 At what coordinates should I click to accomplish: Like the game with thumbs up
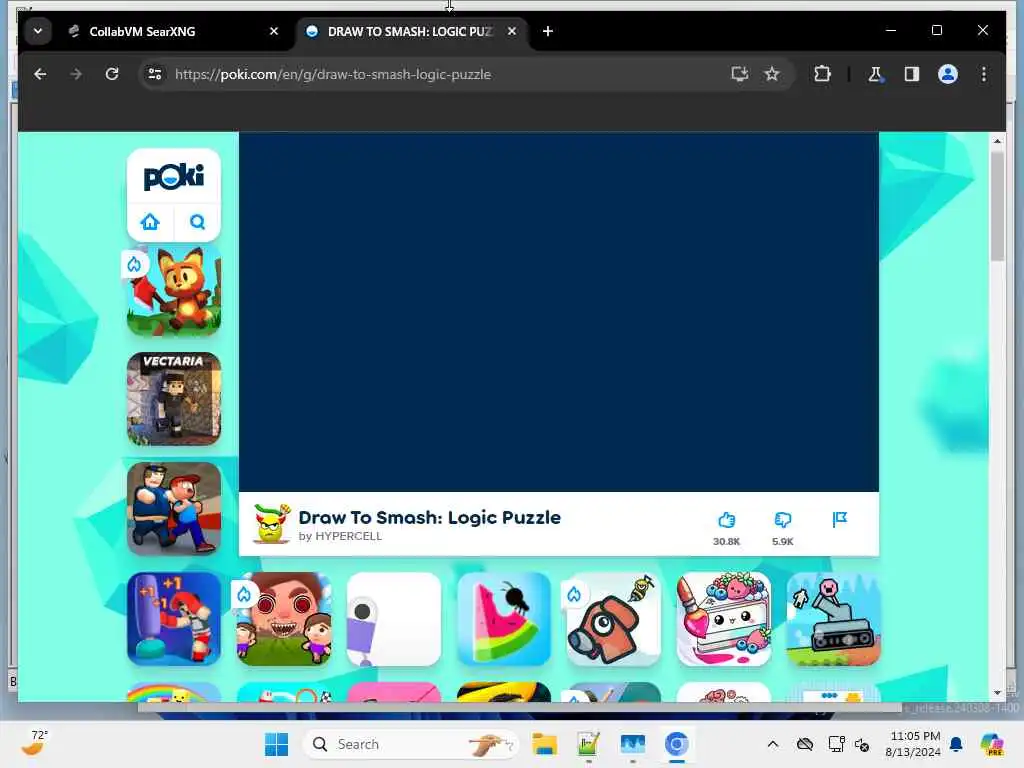pyautogui.click(x=726, y=520)
